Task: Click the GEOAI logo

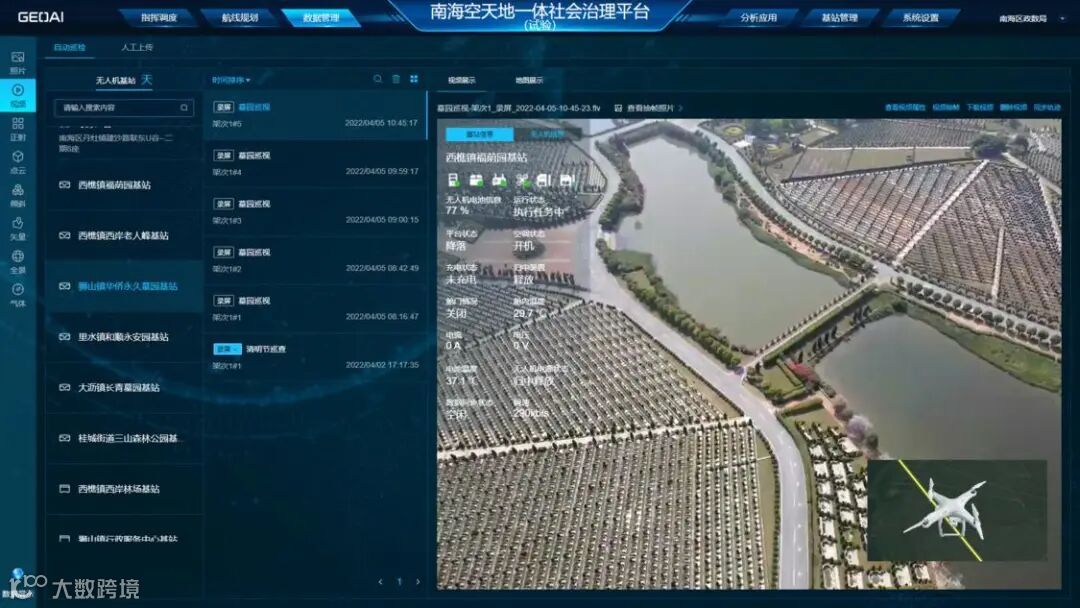Action: 41,17
